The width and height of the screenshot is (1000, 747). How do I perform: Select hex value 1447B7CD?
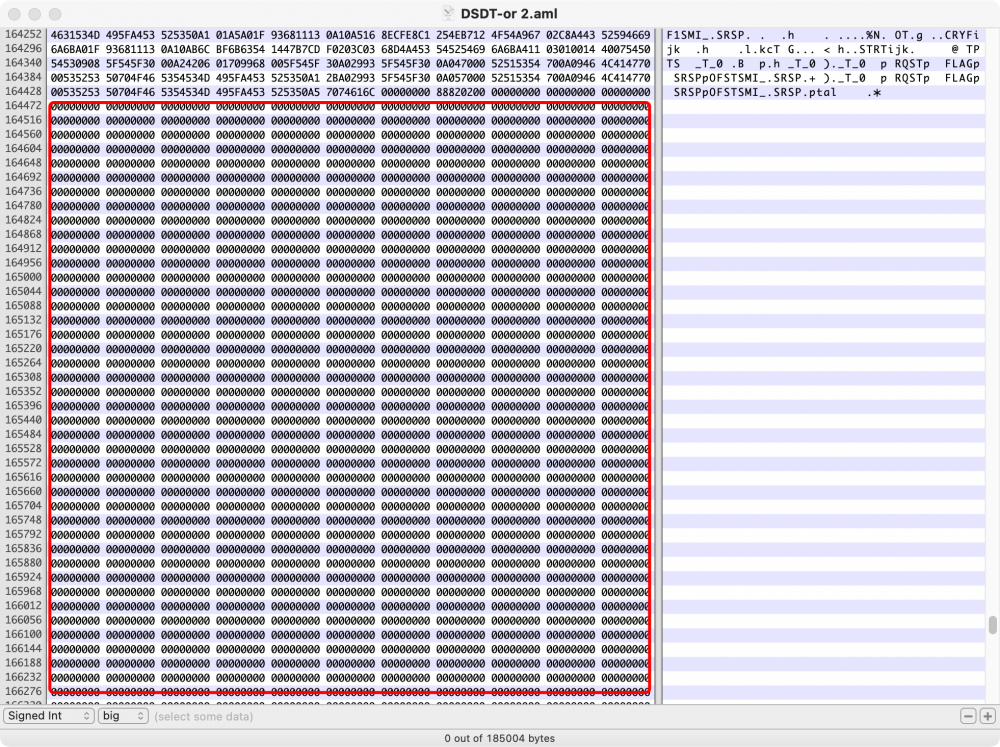(x=295, y=49)
